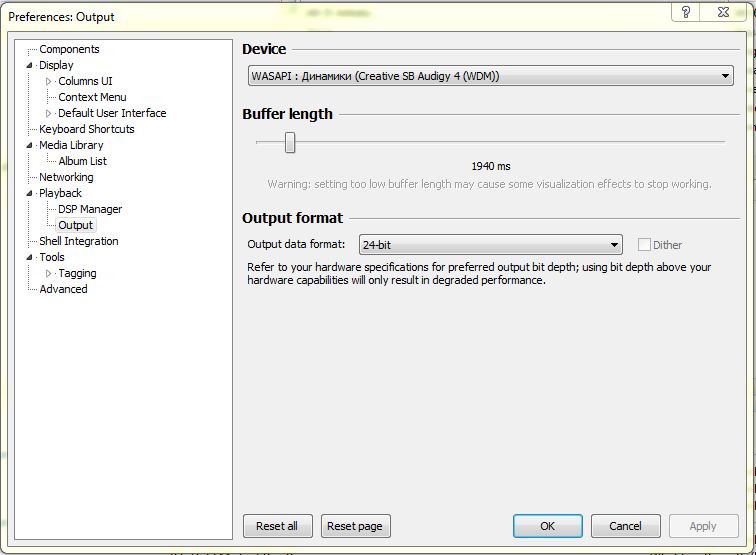Select Networking in the tree
Viewport: 756px width, 555px height.
66,177
